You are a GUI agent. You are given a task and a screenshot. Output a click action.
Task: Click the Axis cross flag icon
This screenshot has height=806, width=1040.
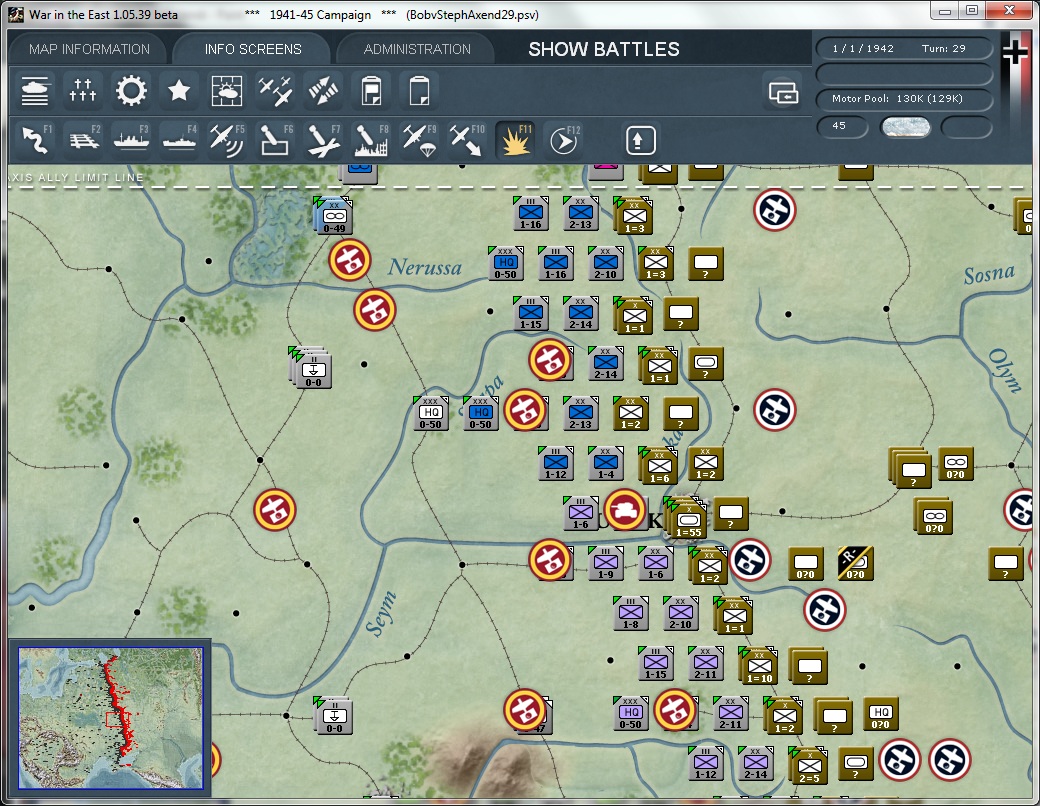click(1015, 51)
